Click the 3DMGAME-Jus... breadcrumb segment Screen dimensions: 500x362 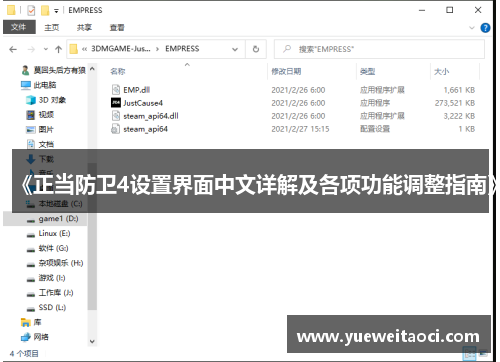(x=121, y=49)
